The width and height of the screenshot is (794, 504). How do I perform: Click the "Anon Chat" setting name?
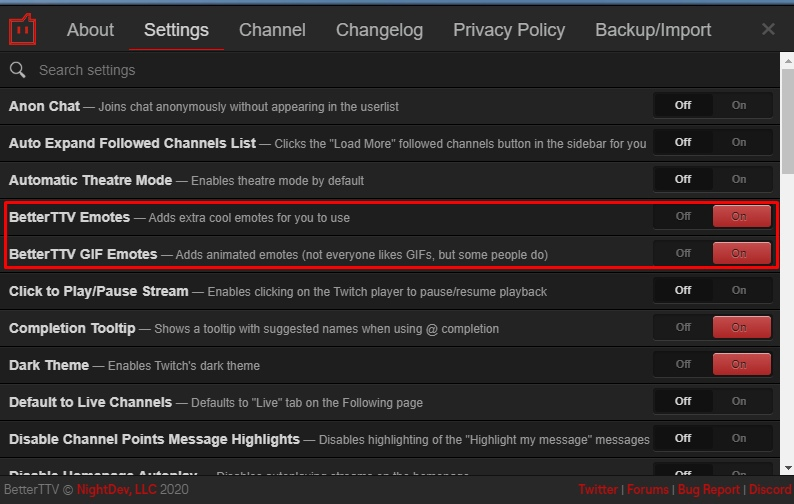pos(44,106)
